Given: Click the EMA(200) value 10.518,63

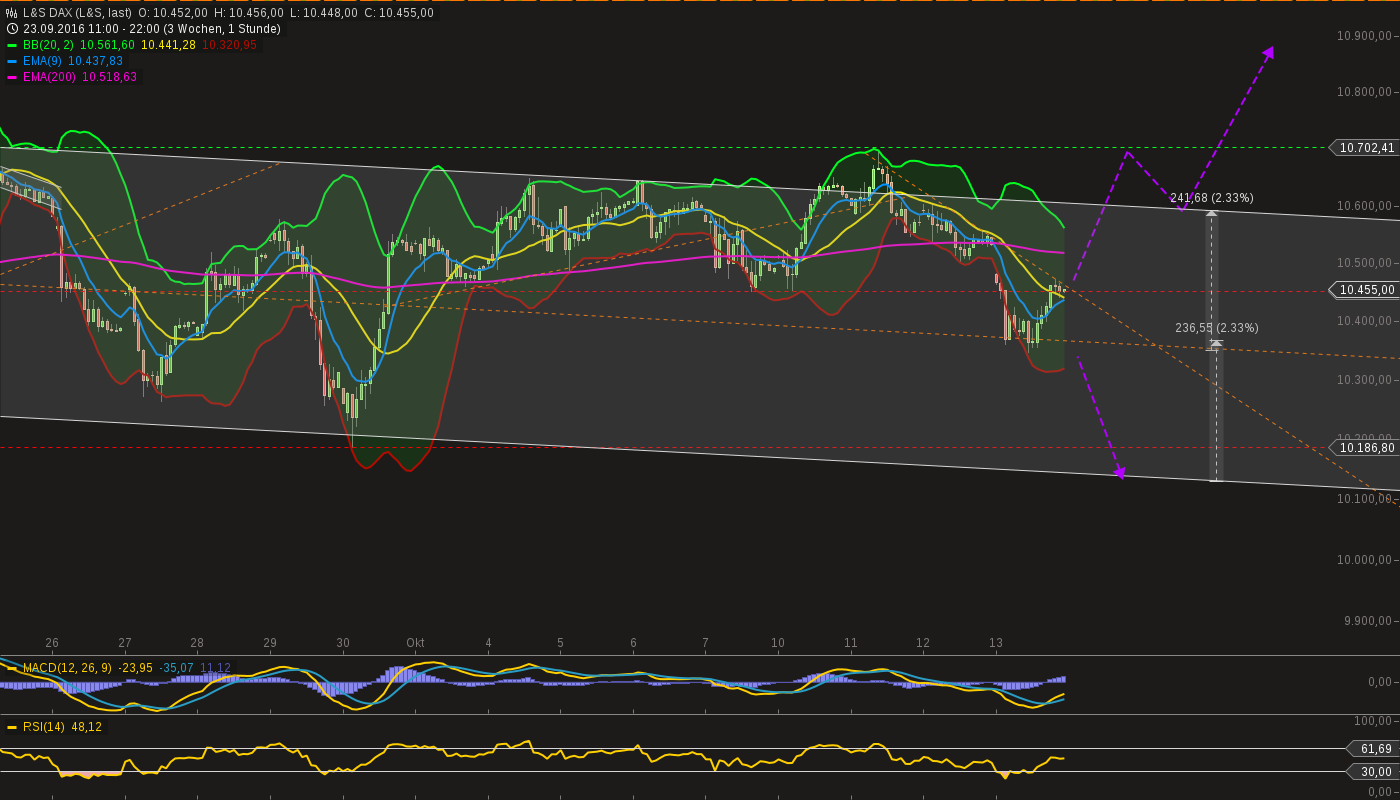Looking at the screenshot, I should pyautogui.click(x=110, y=77).
